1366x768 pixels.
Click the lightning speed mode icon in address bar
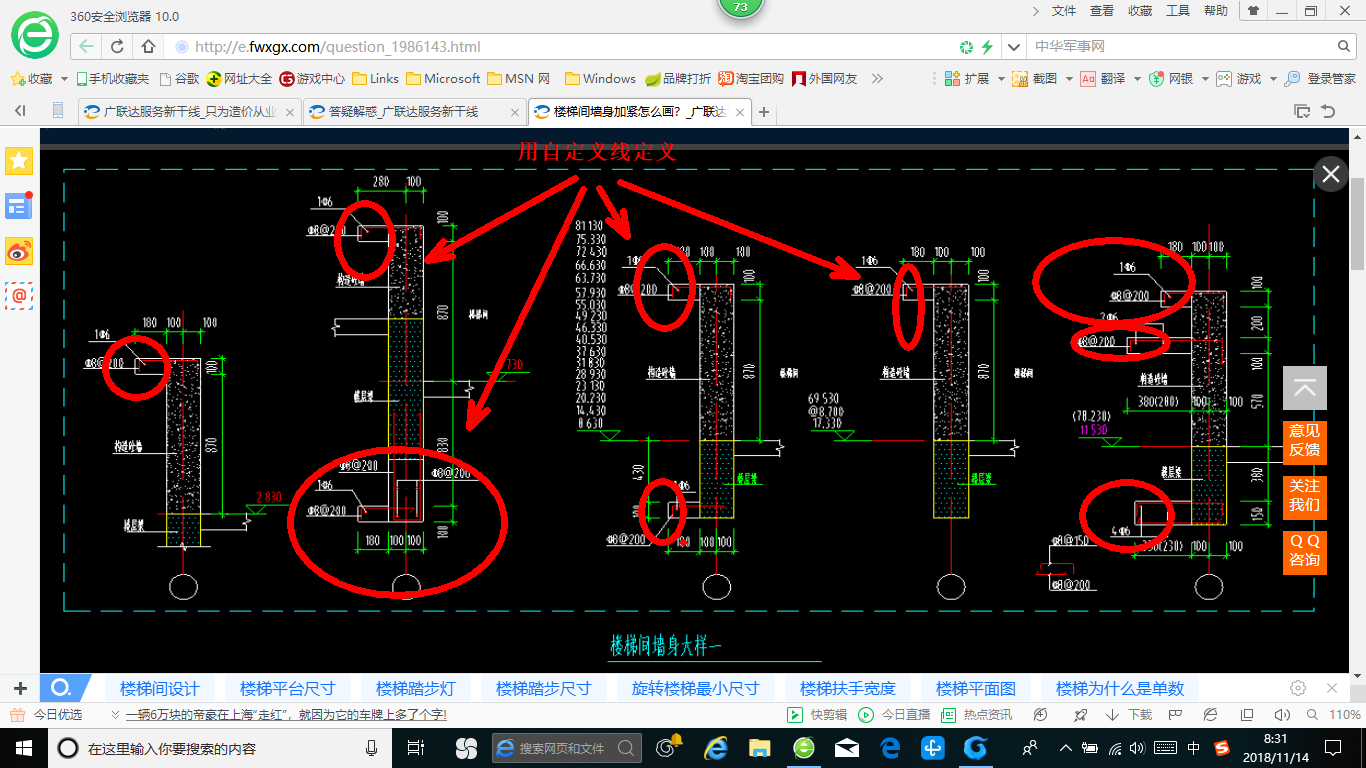[987, 47]
